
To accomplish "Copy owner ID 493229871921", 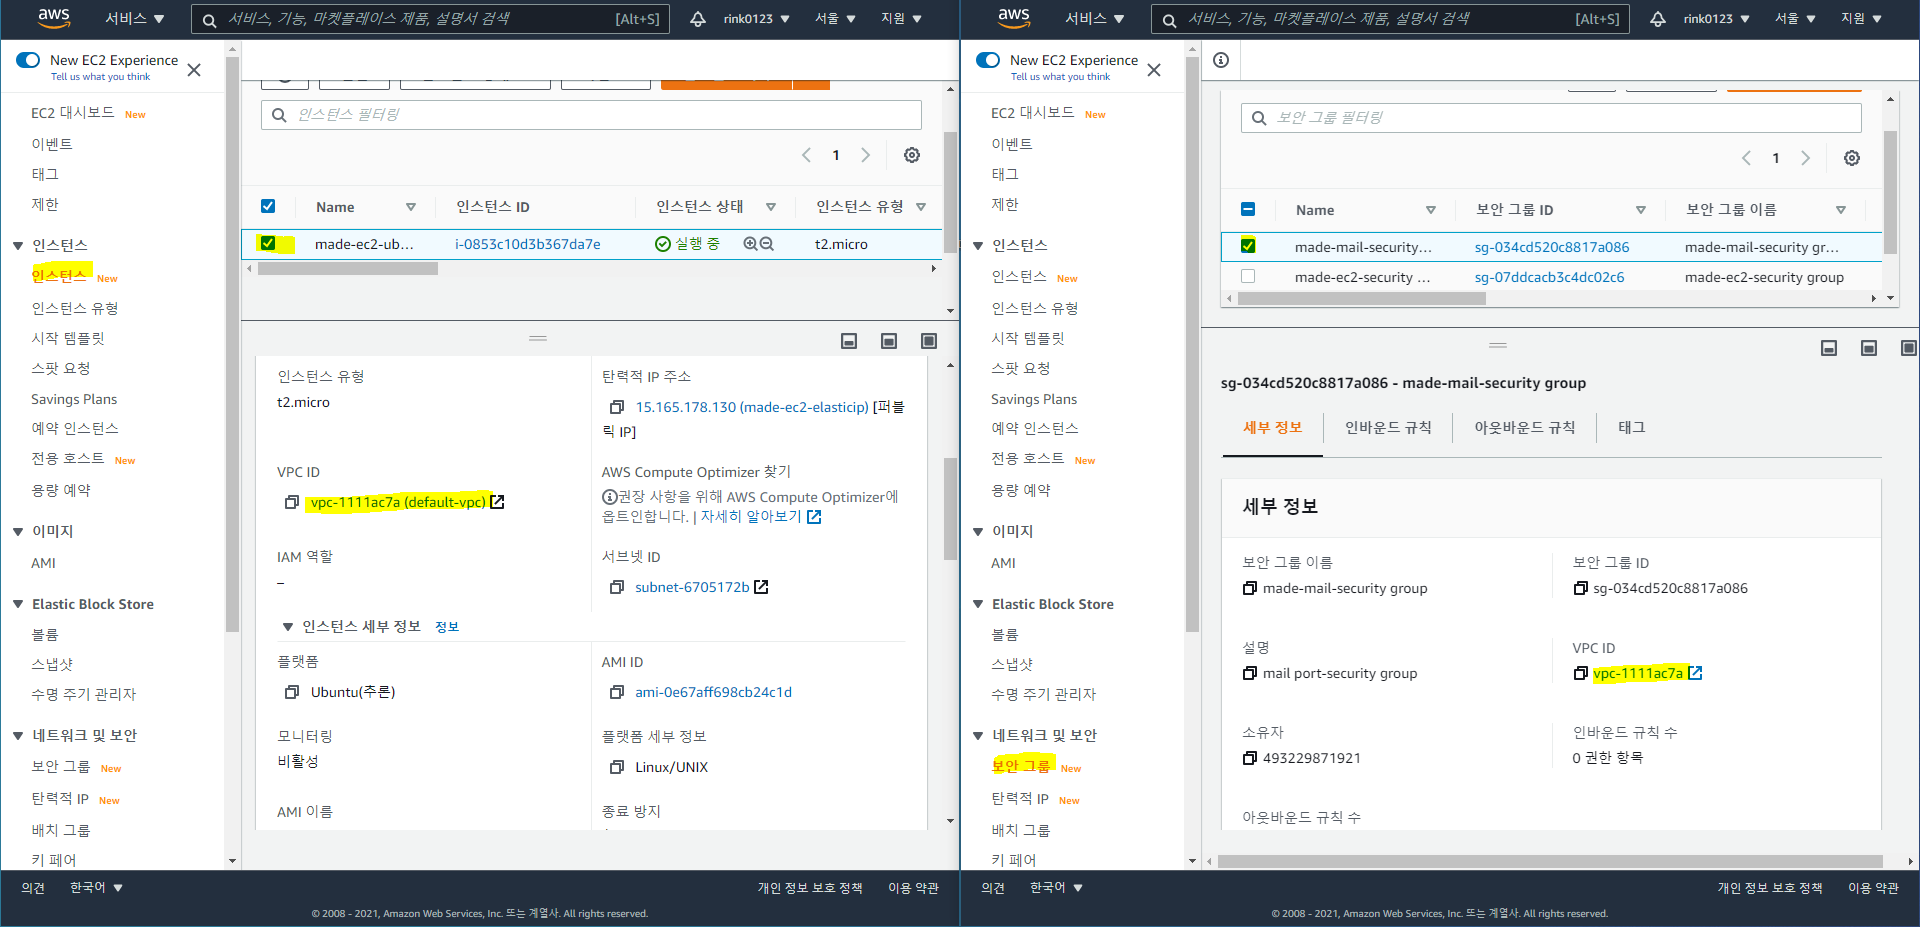I will (1250, 758).
